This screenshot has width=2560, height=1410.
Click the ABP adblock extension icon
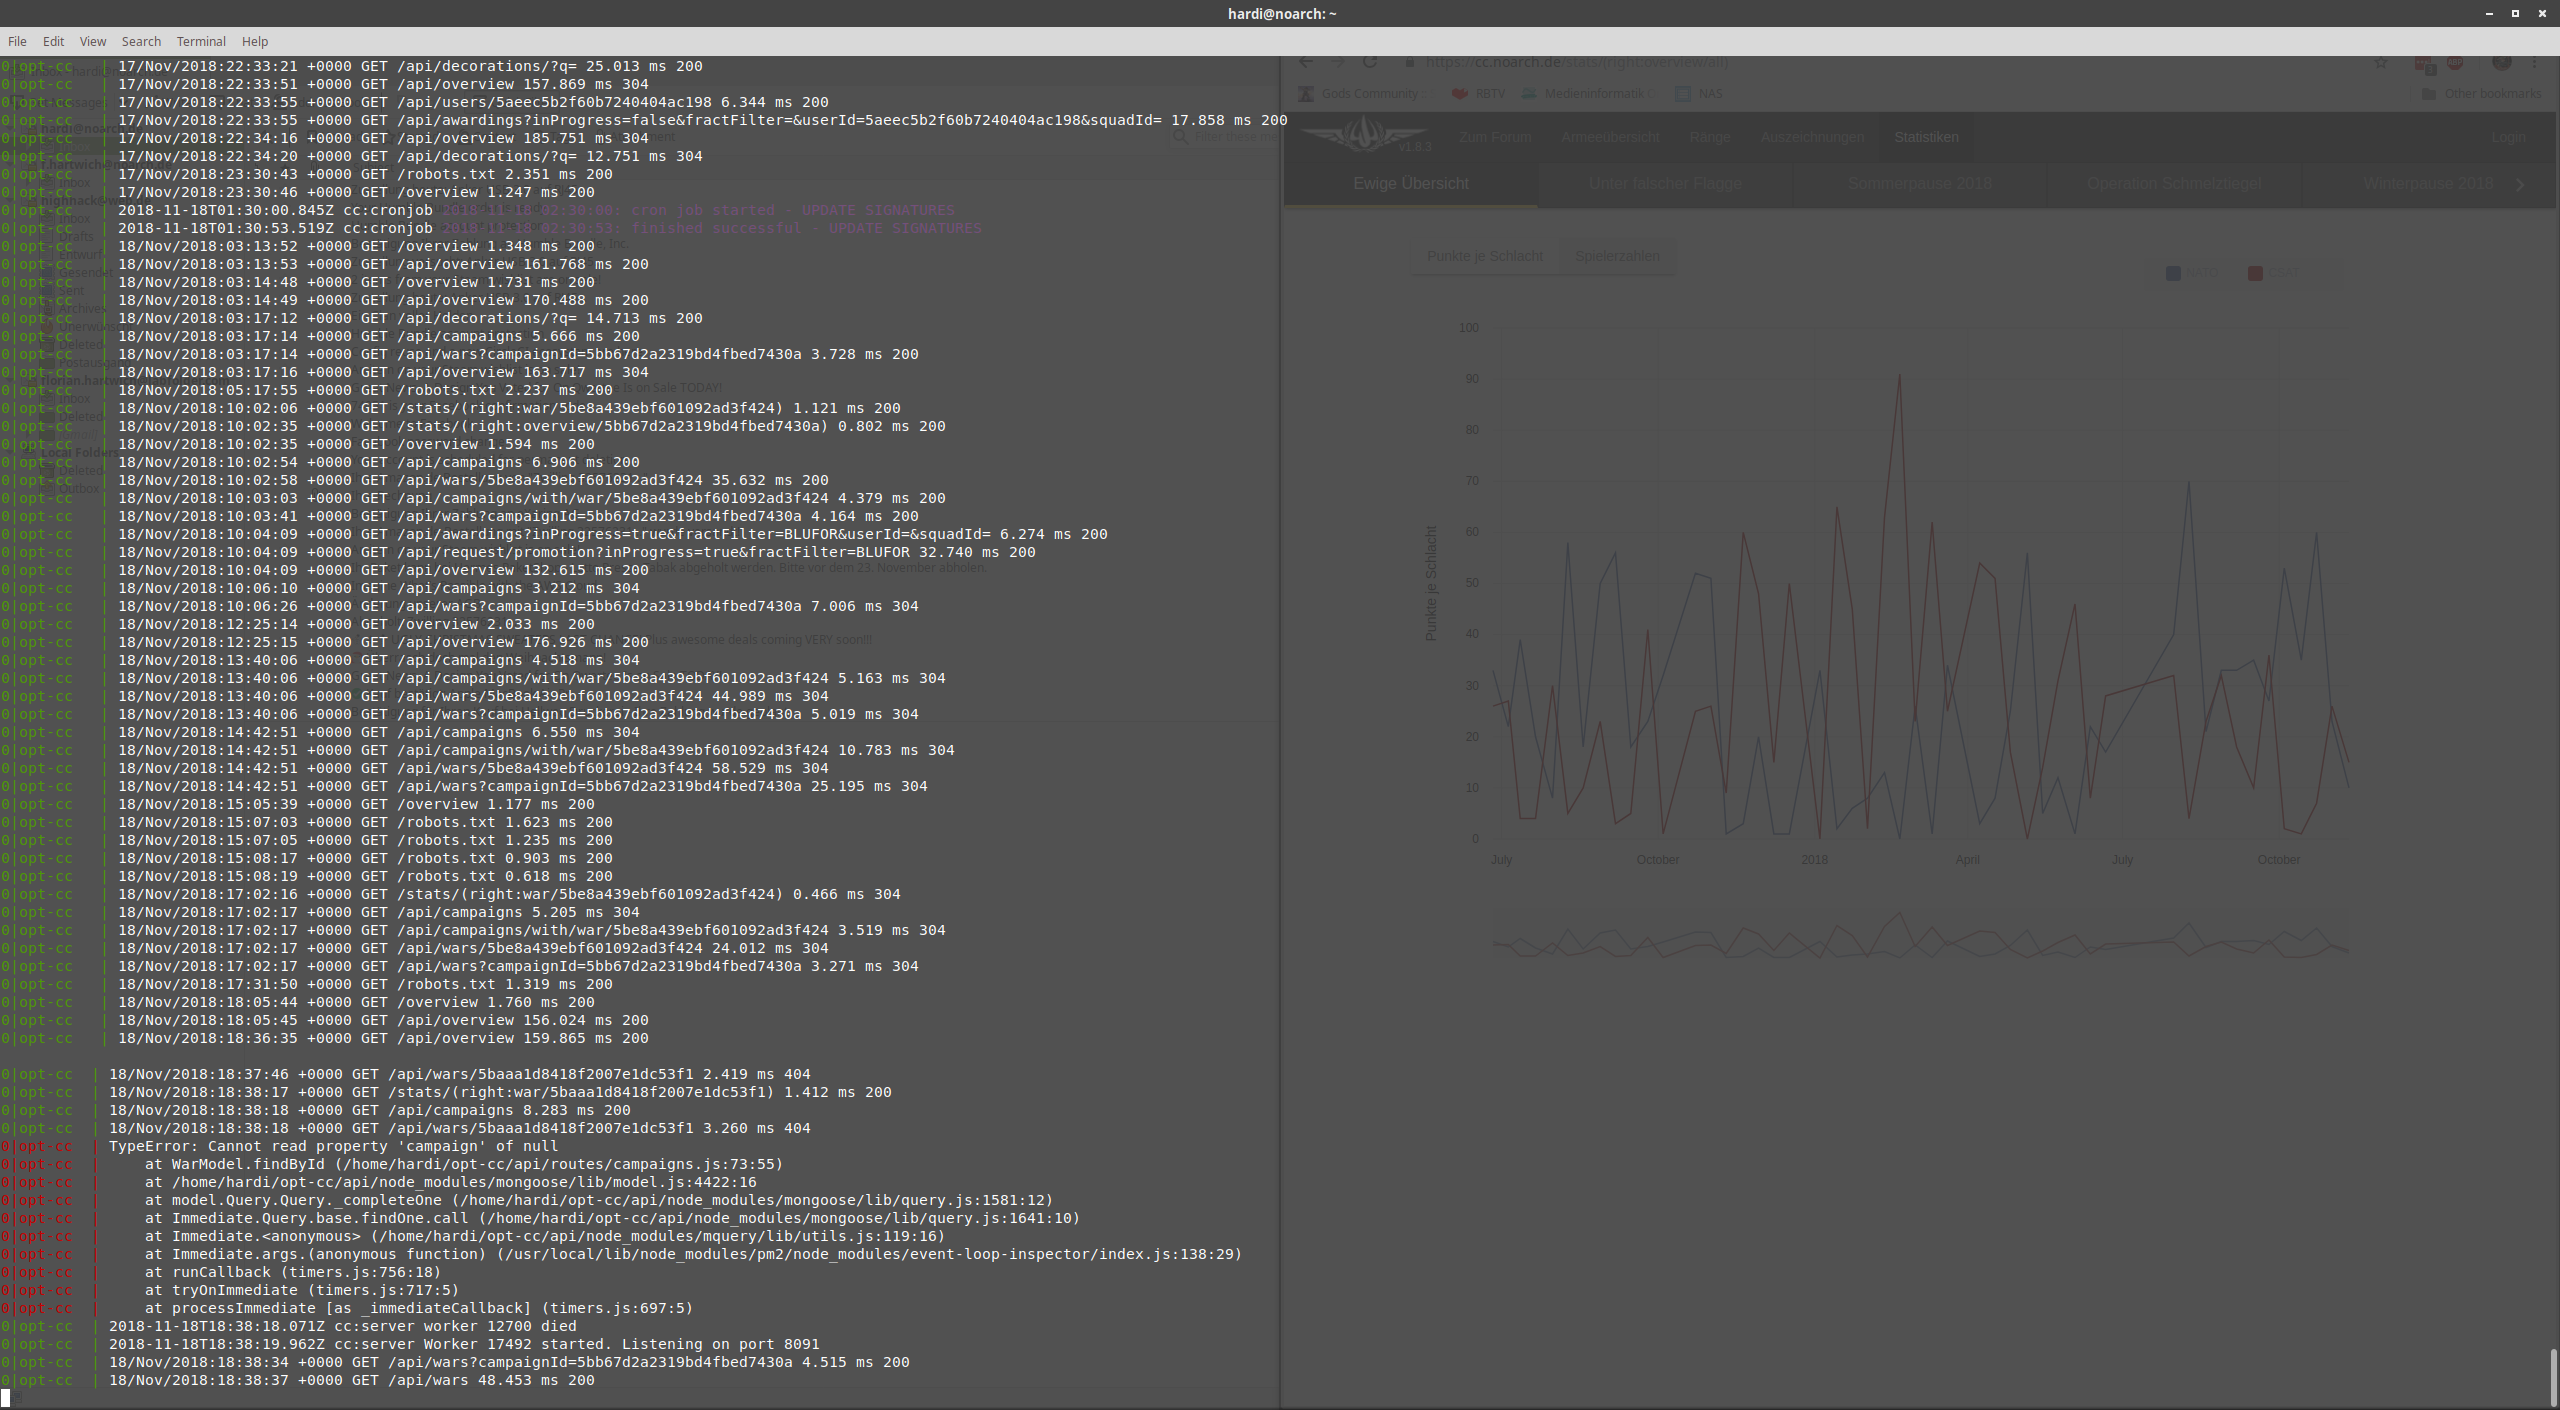tap(2455, 63)
